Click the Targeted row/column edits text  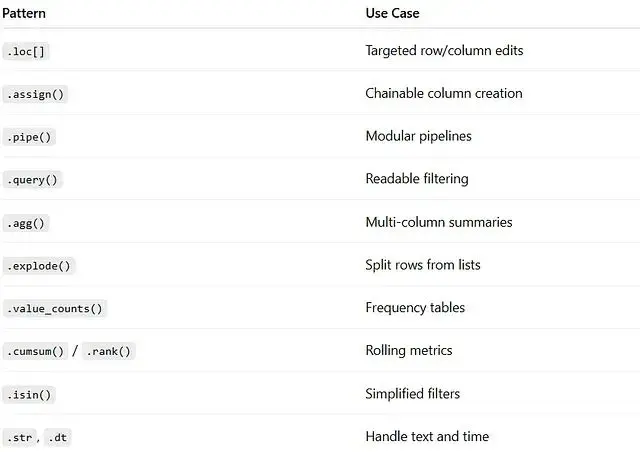pyautogui.click(x=444, y=50)
